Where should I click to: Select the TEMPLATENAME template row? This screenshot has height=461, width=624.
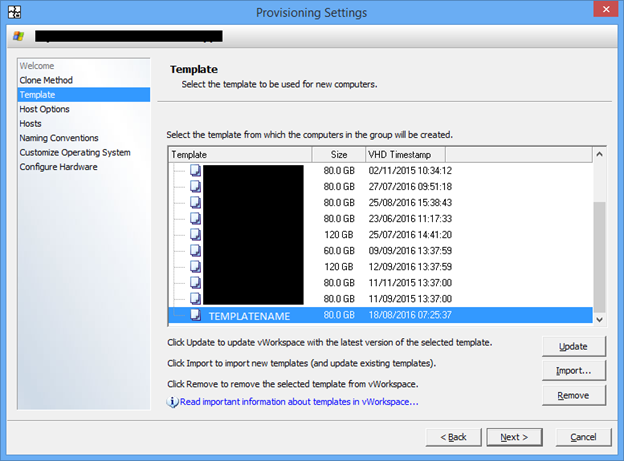click(380, 315)
